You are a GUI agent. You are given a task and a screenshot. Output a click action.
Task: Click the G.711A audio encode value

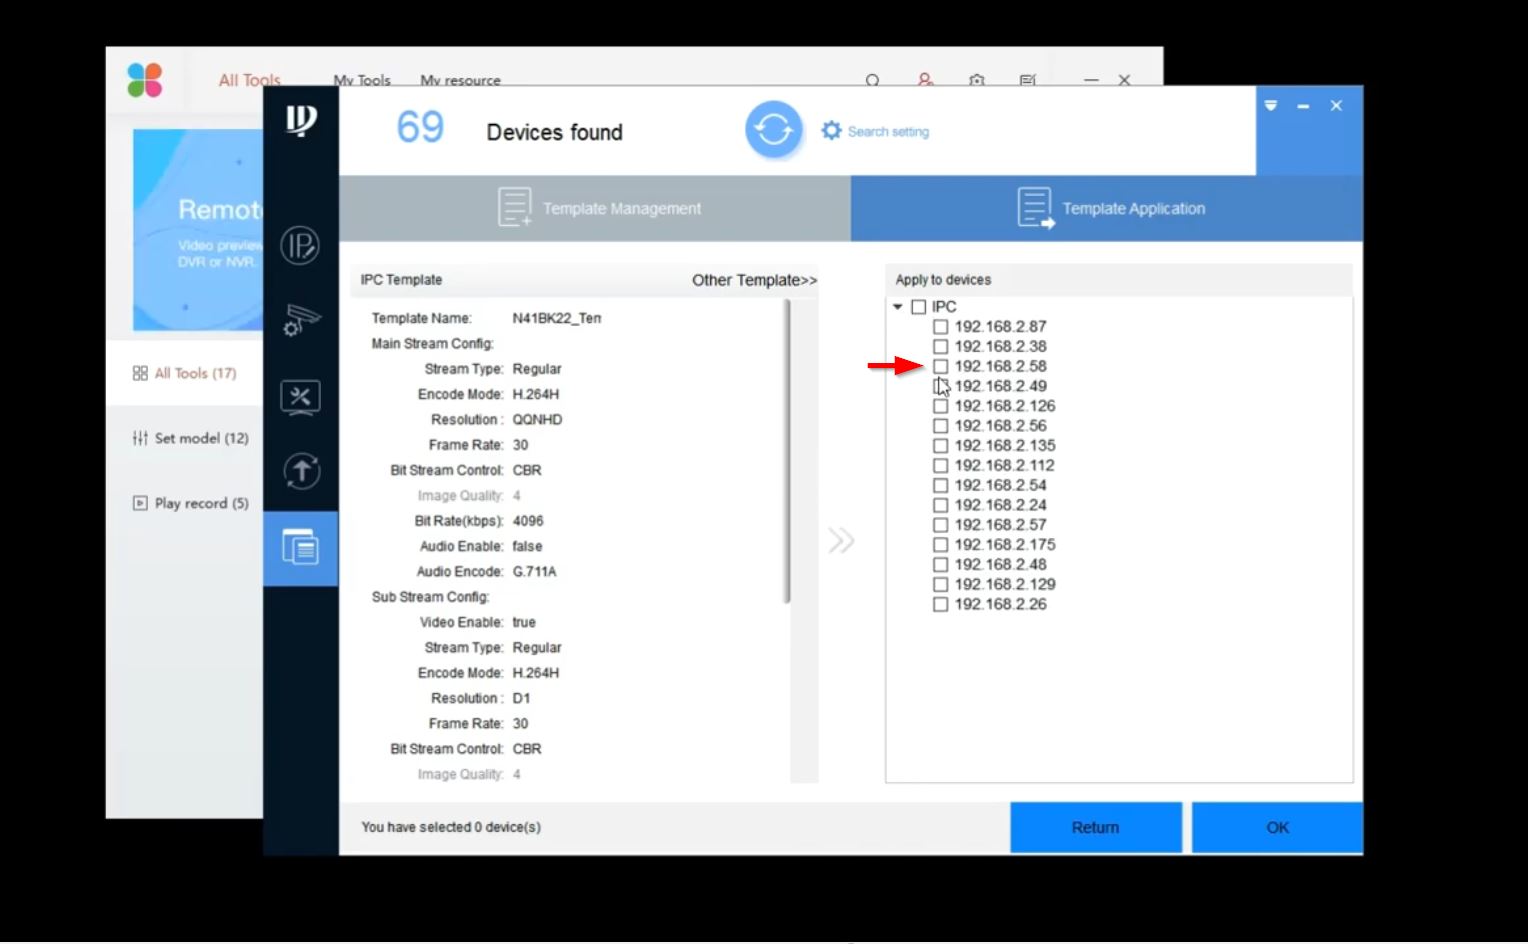[534, 572]
